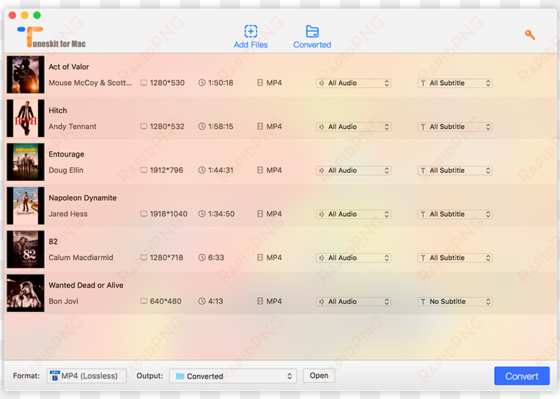The image size is (560, 399).
Task: Open All Subtitle dropdown for Napoleon Dynamite
Action: (455, 214)
